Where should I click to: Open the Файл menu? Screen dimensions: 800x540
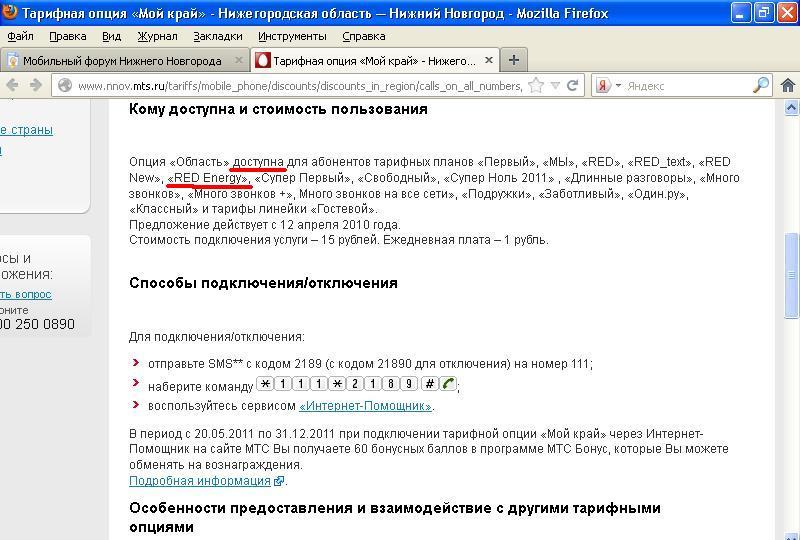tap(20, 36)
